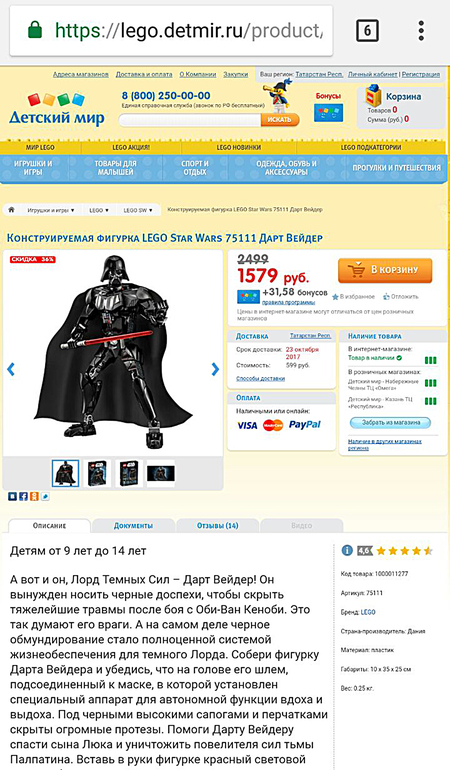450x770 pixels.
Task: Click the Забрать из магазина button
Action: pyautogui.click(x=391, y=422)
